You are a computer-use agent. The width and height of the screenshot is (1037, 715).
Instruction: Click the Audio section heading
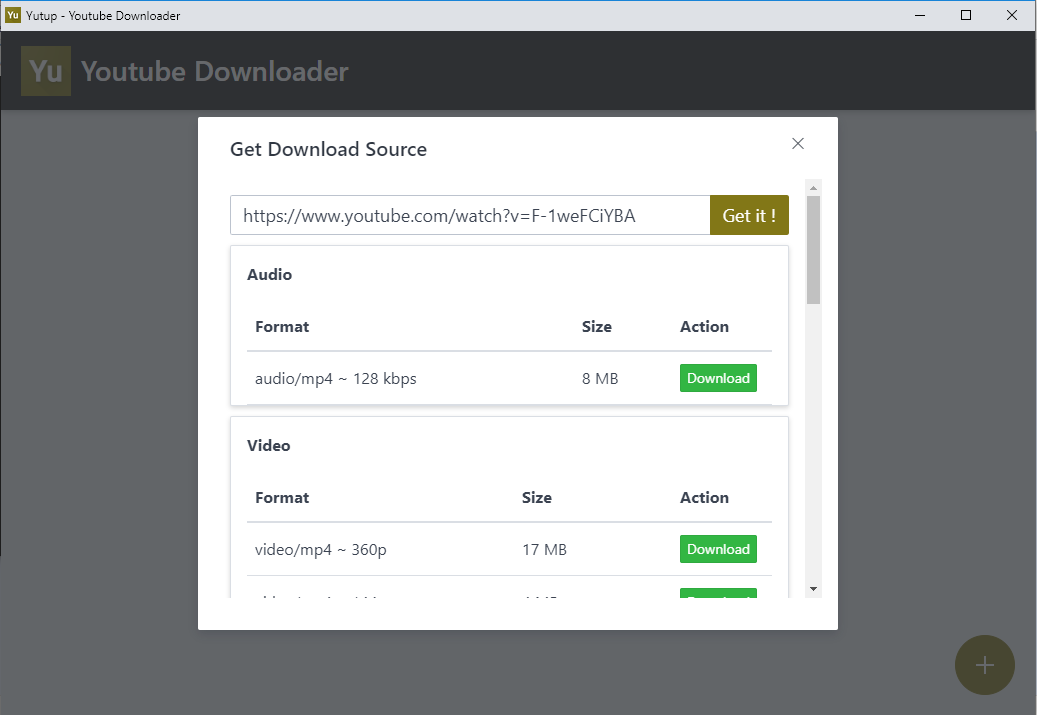tap(269, 274)
